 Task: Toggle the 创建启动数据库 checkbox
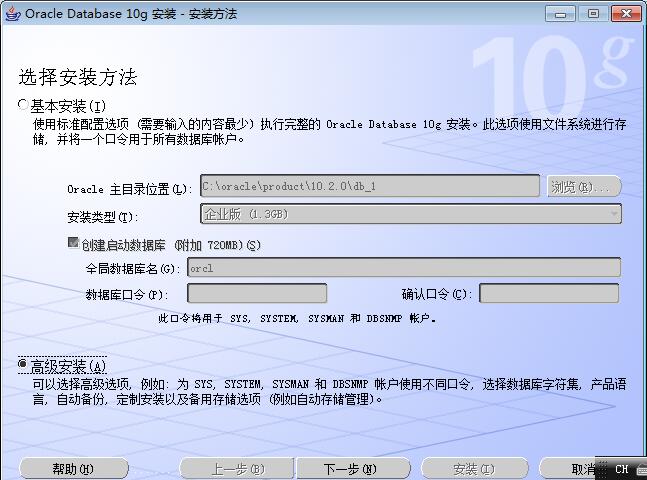point(73,243)
